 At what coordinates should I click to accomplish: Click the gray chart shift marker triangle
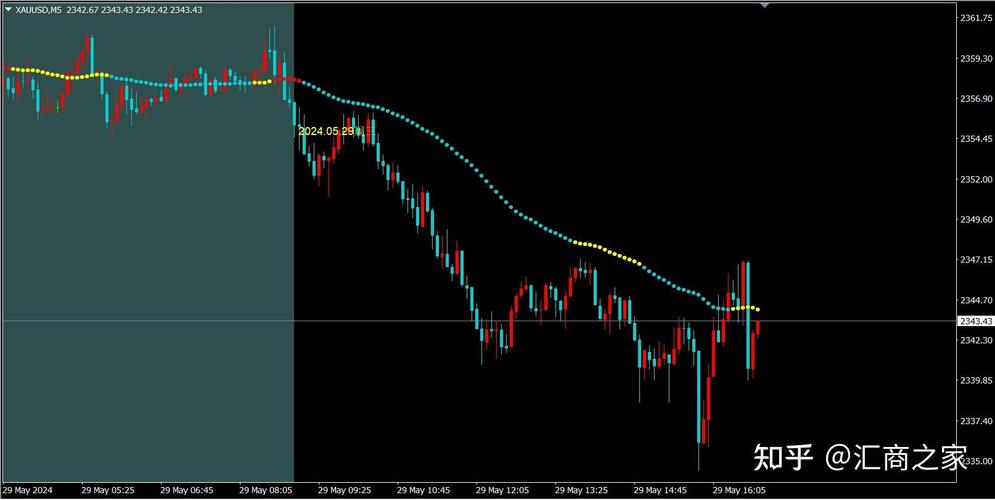765,6
